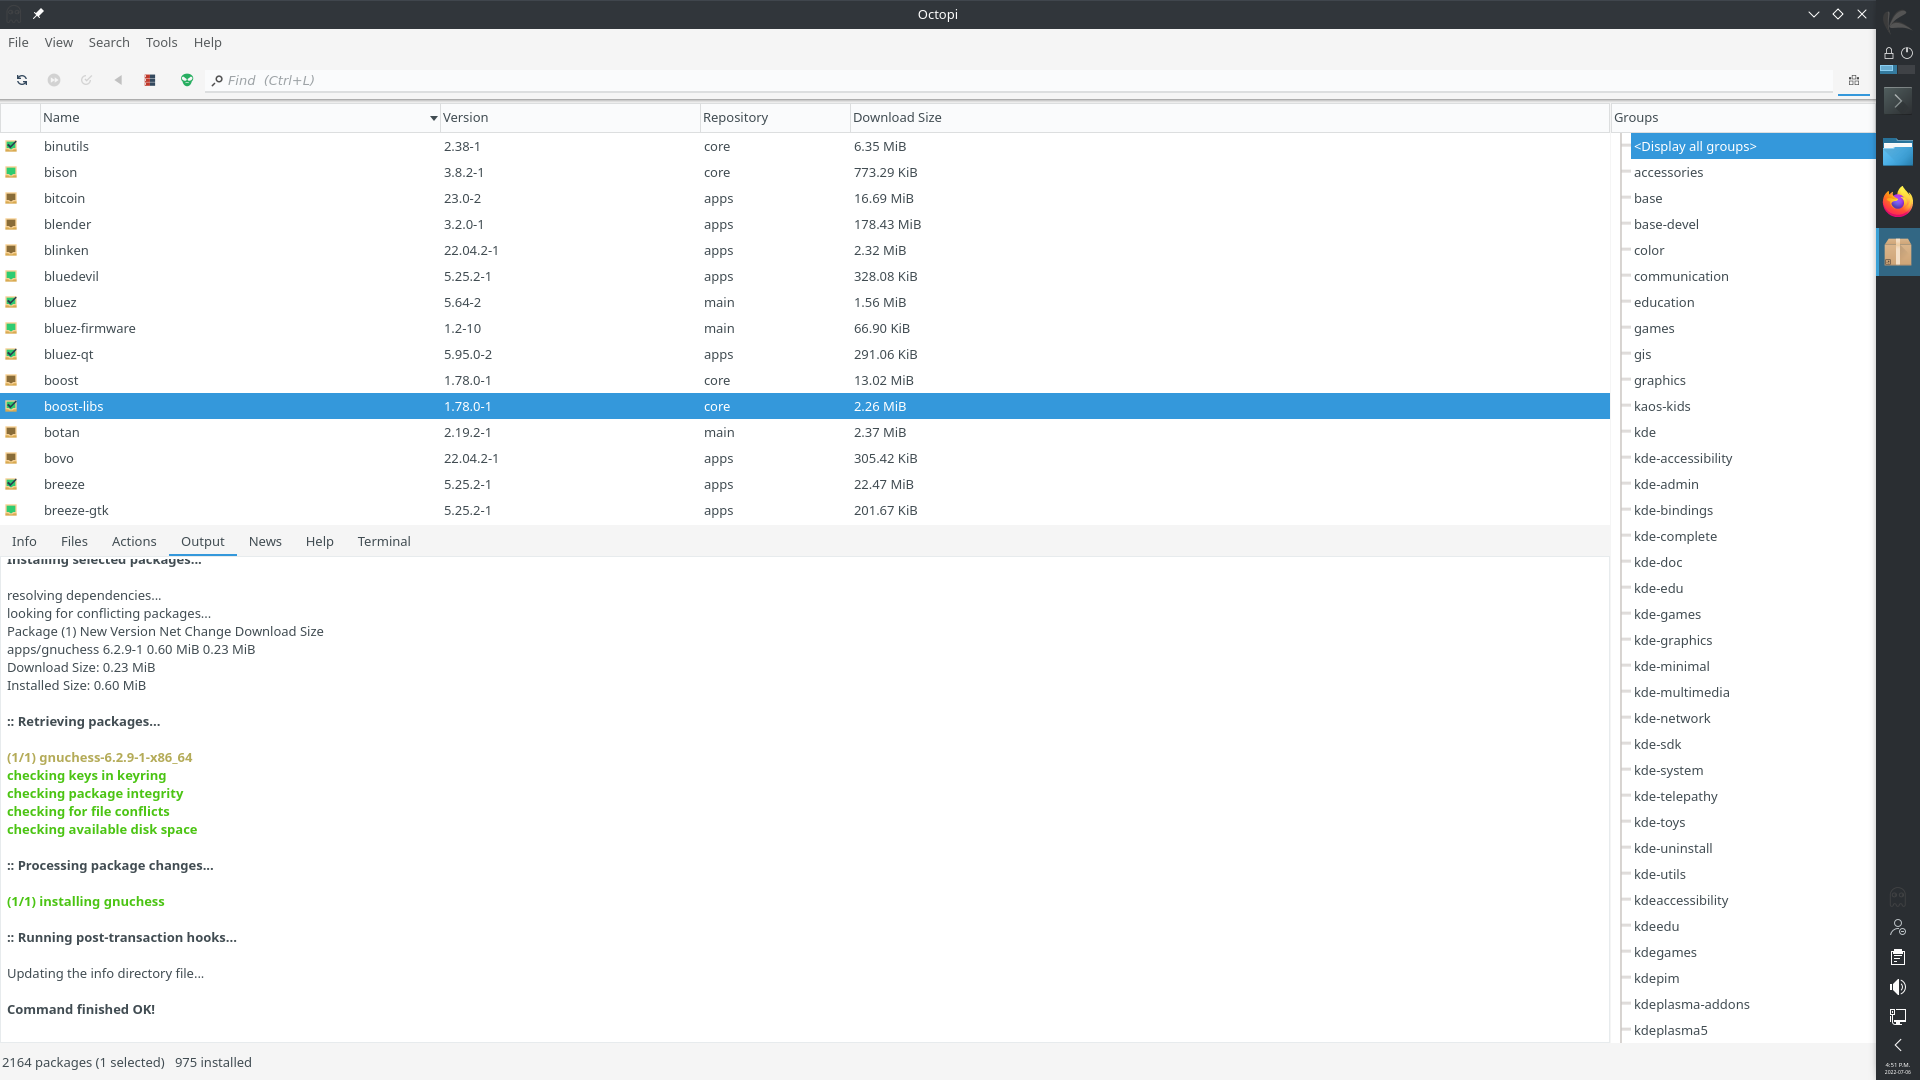Open the clipboard tray icon
This screenshot has height=1080, width=1920.
click(1897, 957)
